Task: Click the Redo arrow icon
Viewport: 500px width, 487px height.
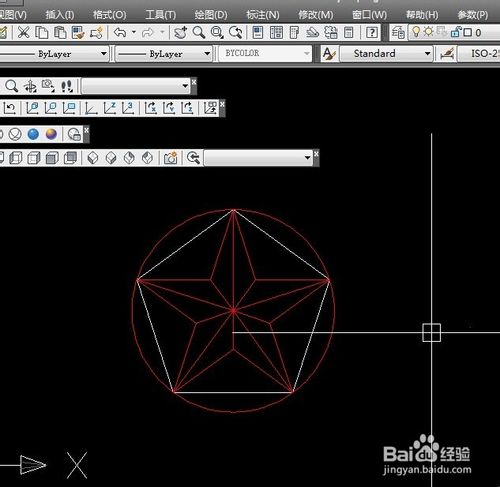Action: click(147, 33)
